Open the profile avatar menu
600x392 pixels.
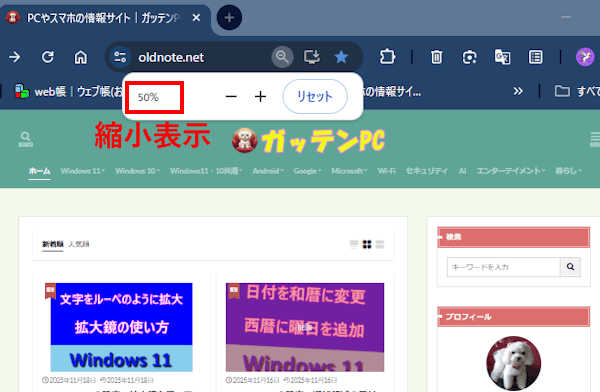pyautogui.click(x=585, y=57)
